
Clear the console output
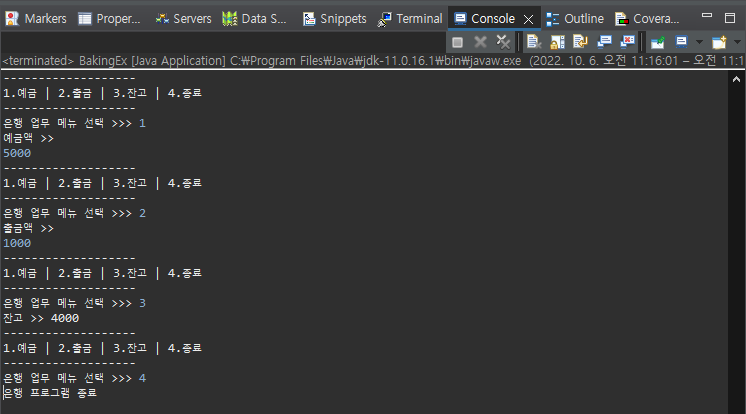[x=533, y=42]
